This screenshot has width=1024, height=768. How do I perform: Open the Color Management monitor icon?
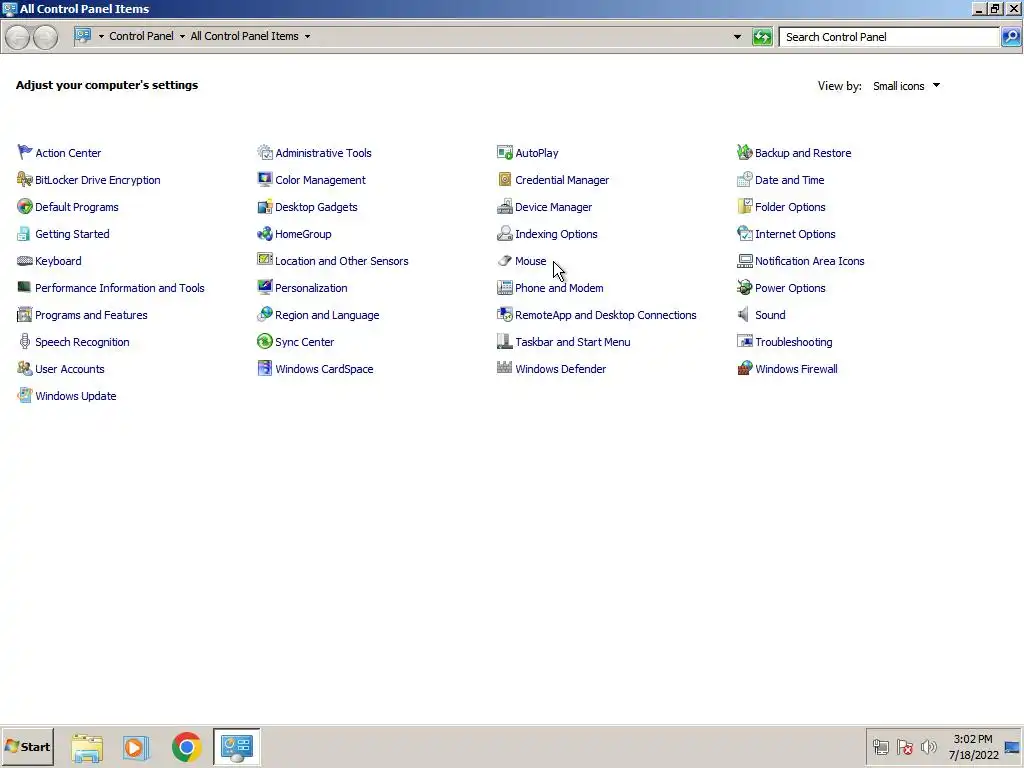(264, 180)
